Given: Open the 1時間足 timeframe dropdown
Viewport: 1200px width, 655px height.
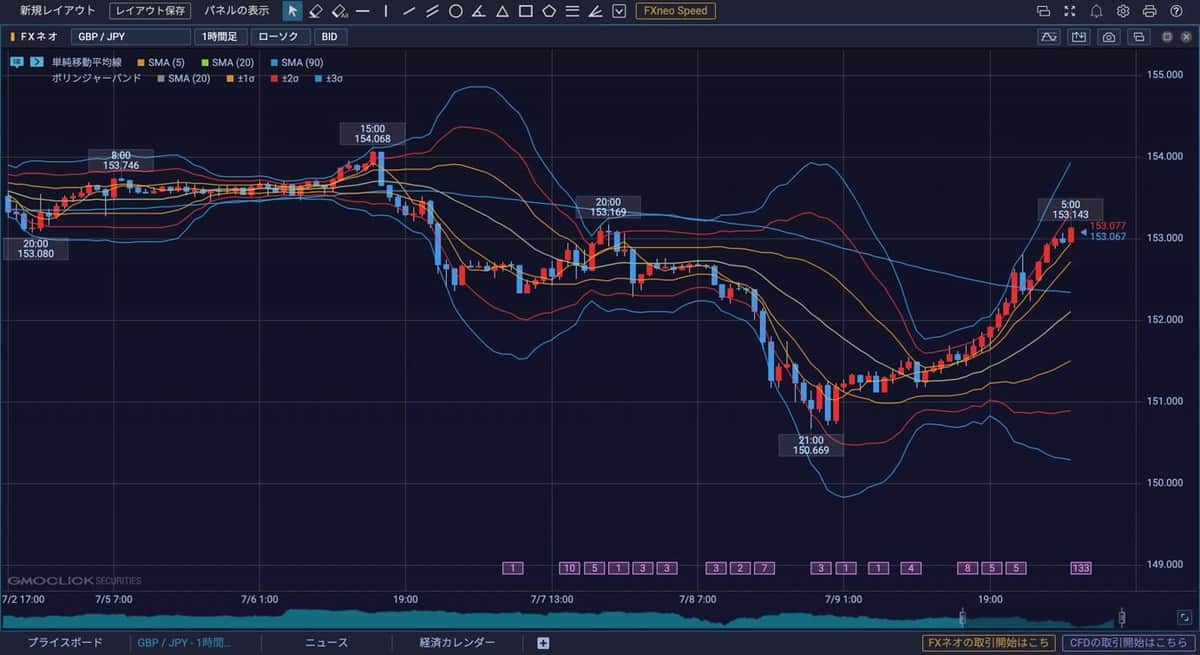Looking at the screenshot, I should [220, 37].
